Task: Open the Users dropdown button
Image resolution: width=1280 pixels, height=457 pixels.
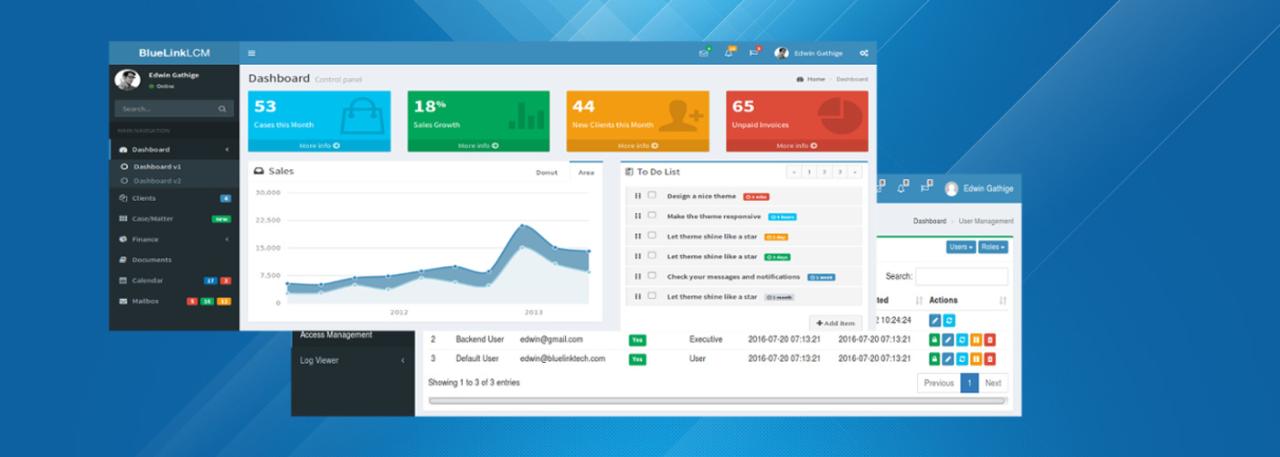Action: (960, 246)
